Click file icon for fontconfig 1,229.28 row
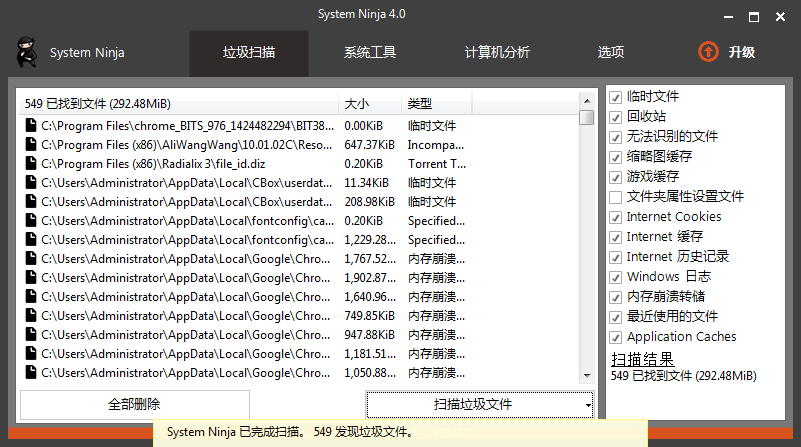 tap(31, 239)
